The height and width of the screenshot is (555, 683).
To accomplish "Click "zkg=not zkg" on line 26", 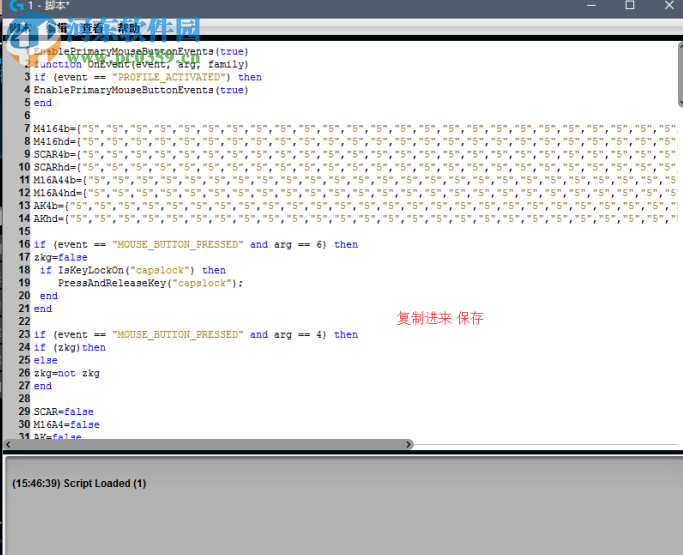I will (x=67, y=373).
